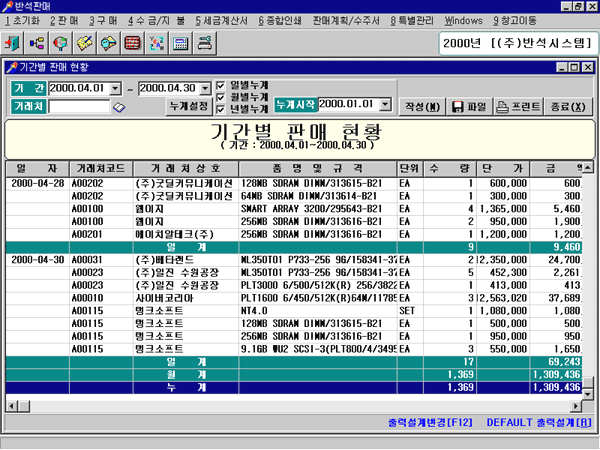Click the printer toolbar icon
600x450 pixels.
tap(205, 43)
